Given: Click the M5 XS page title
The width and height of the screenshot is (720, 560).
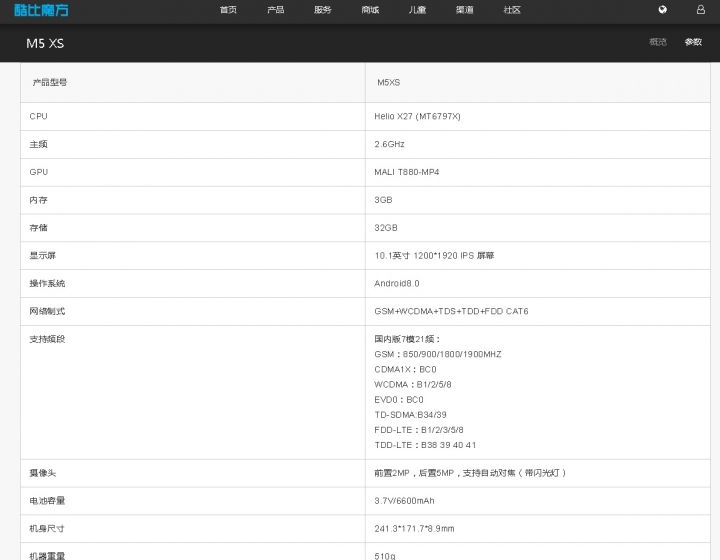Looking at the screenshot, I should click(45, 44).
